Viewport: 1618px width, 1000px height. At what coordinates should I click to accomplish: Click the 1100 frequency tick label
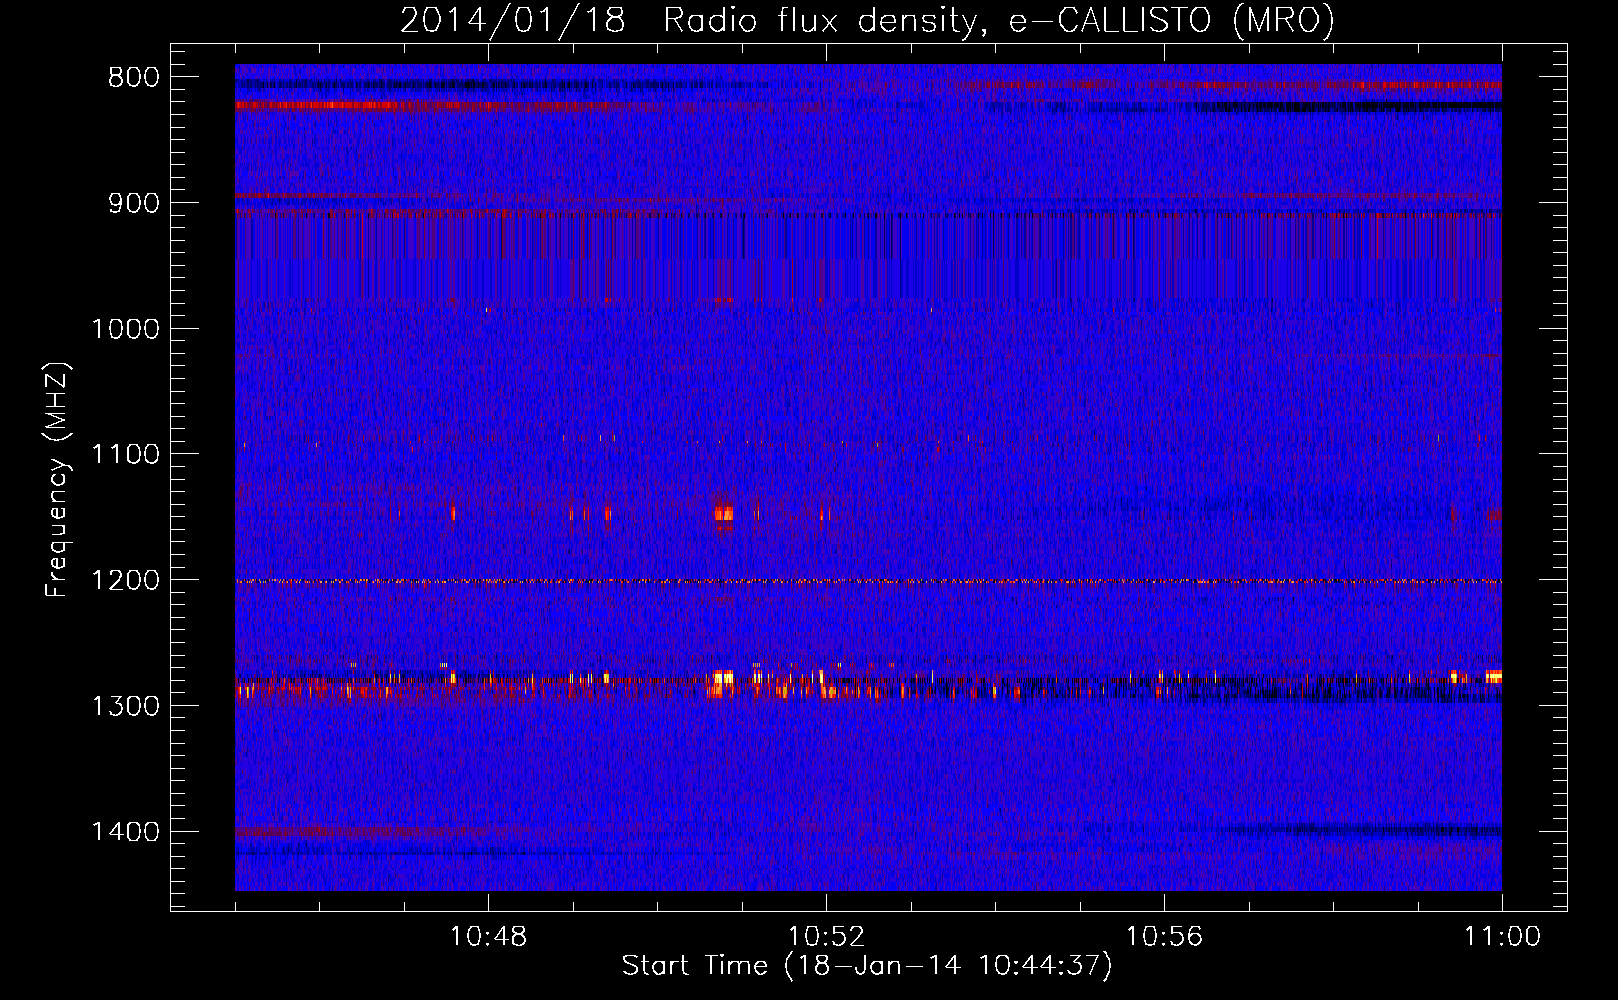pos(125,455)
